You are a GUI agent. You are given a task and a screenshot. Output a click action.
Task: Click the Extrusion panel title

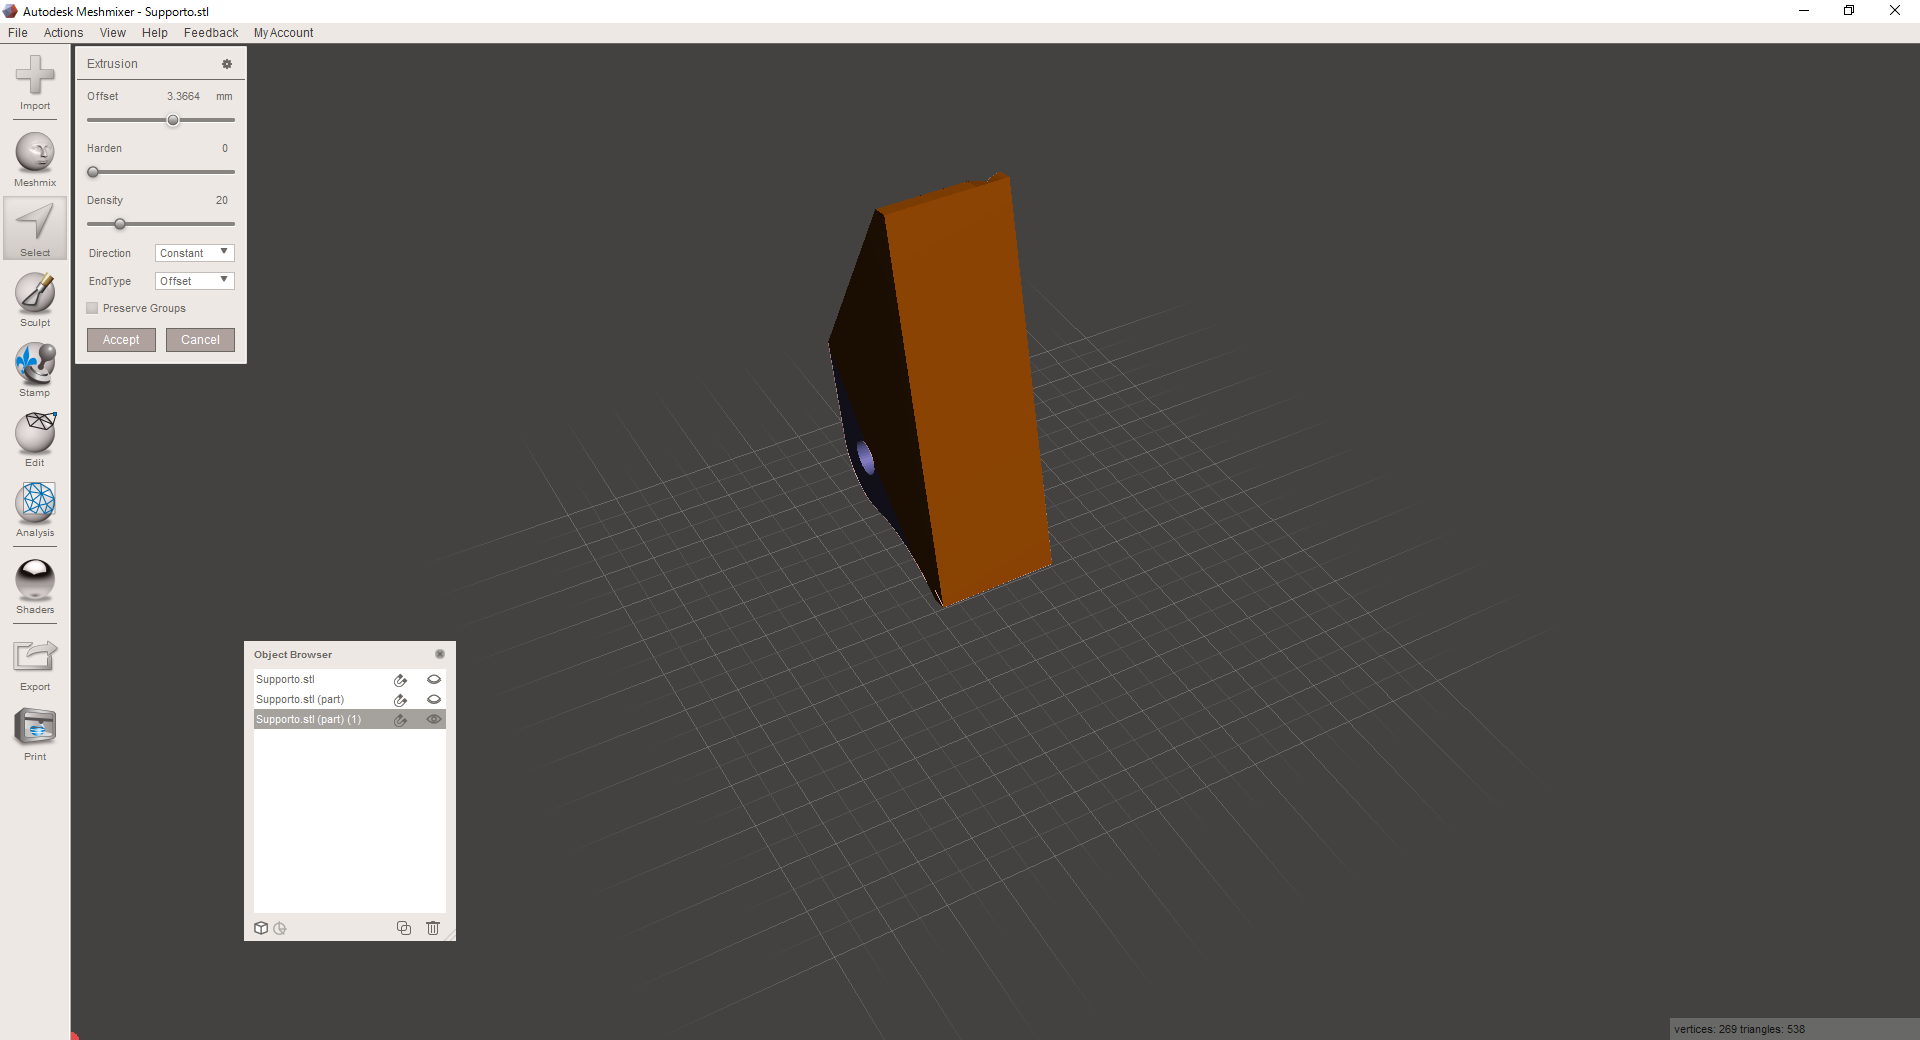(x=112, y=64)
